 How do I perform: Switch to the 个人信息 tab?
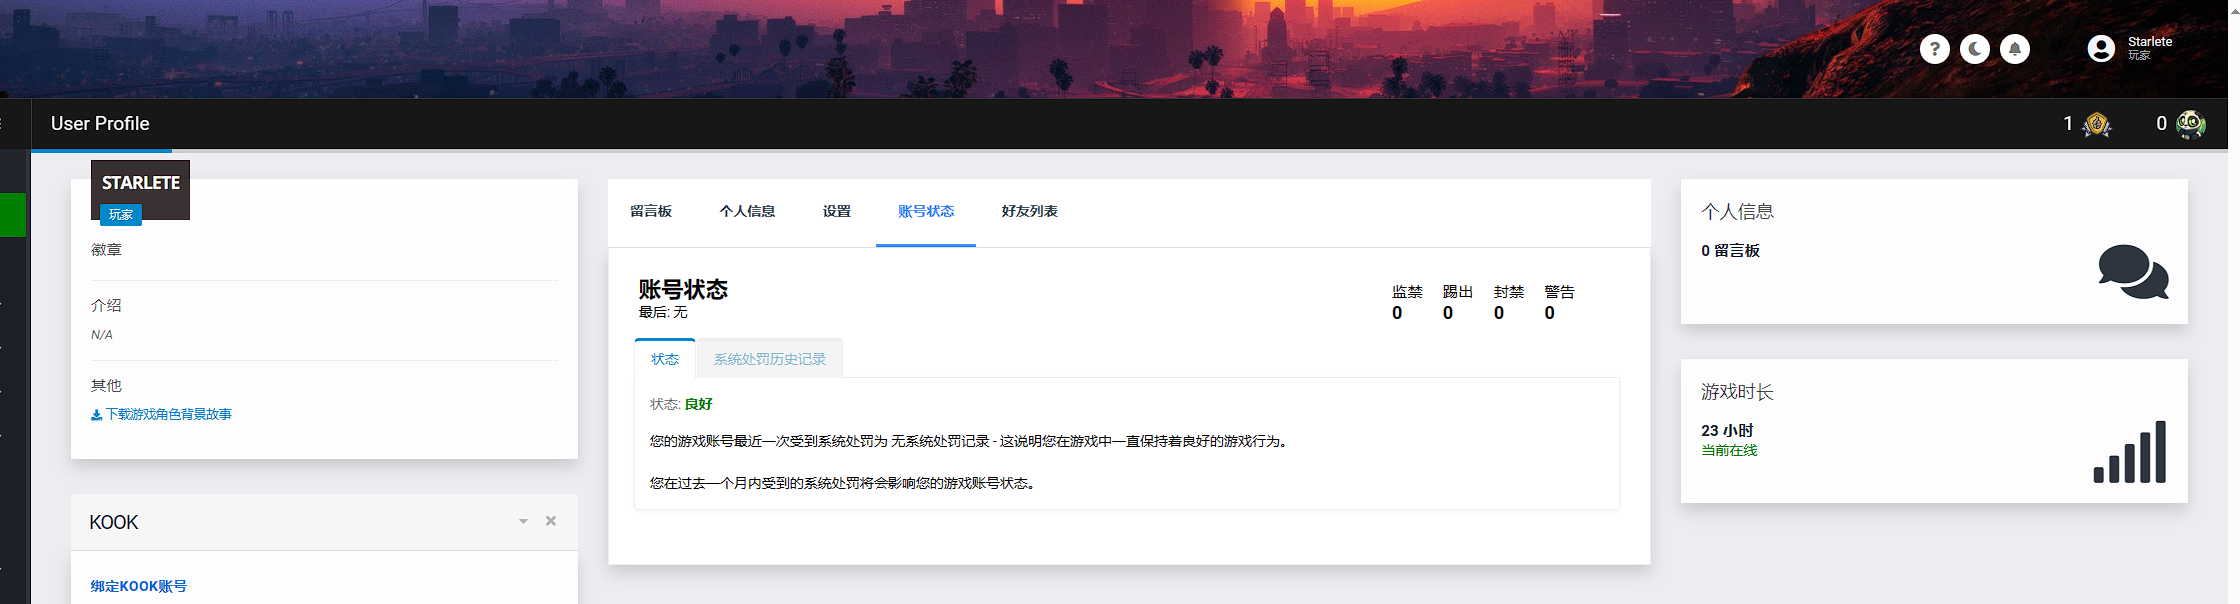click(747, 211)
